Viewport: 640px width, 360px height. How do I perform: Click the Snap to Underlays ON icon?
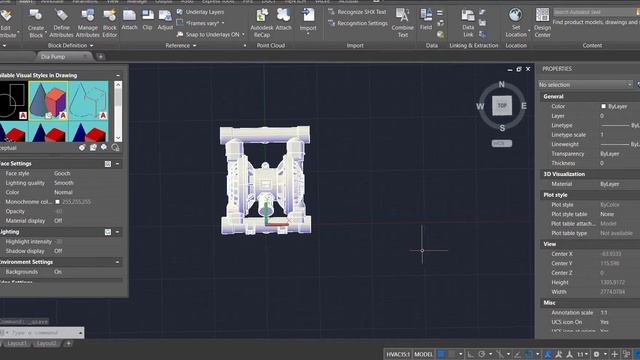click(x=180, y=35)
